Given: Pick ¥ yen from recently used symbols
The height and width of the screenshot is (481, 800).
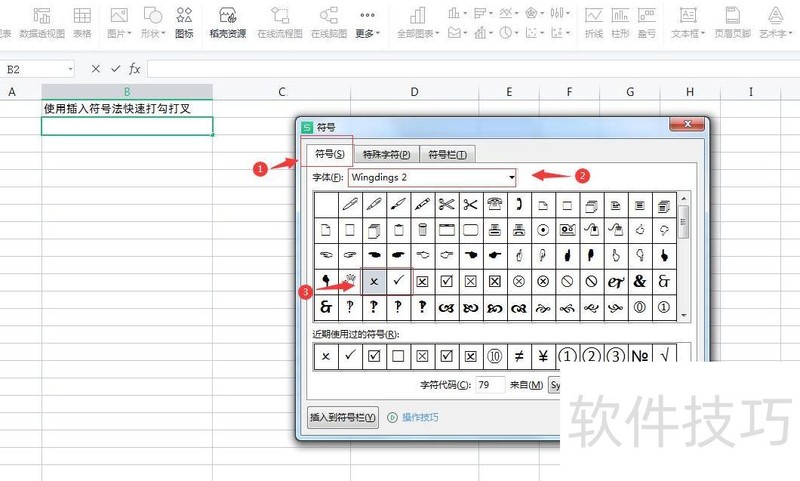Looking at the screenshot, I should pos(543,356).
